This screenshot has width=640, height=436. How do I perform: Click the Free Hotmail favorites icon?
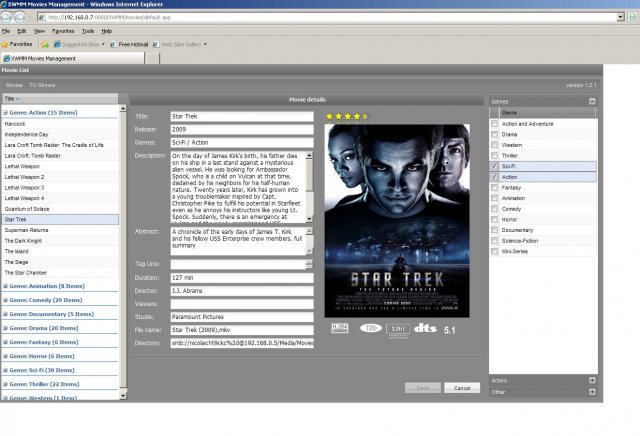coord(112,45)
